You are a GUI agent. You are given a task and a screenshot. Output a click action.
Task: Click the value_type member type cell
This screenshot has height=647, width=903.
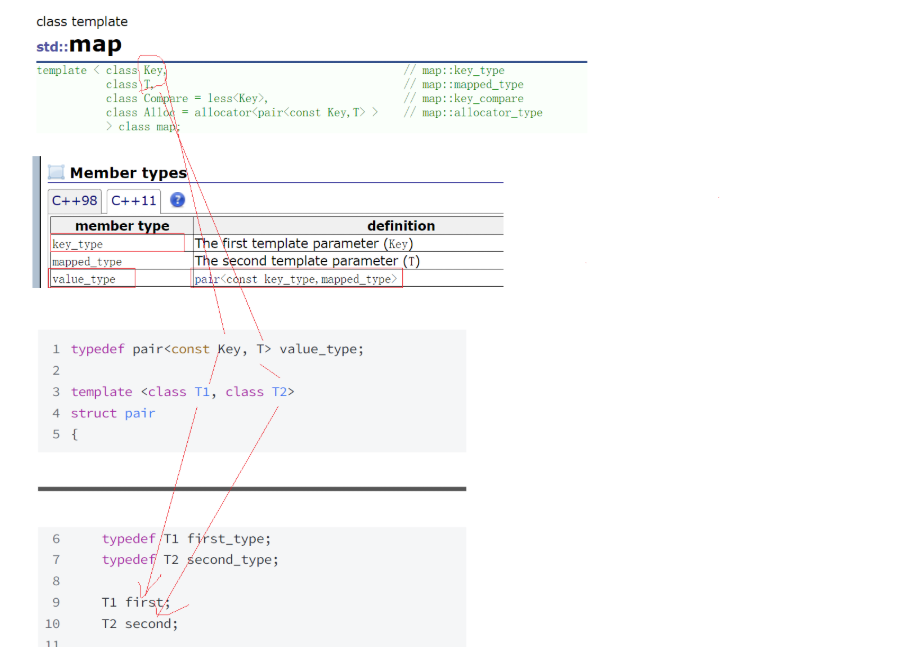click(122, 279)
